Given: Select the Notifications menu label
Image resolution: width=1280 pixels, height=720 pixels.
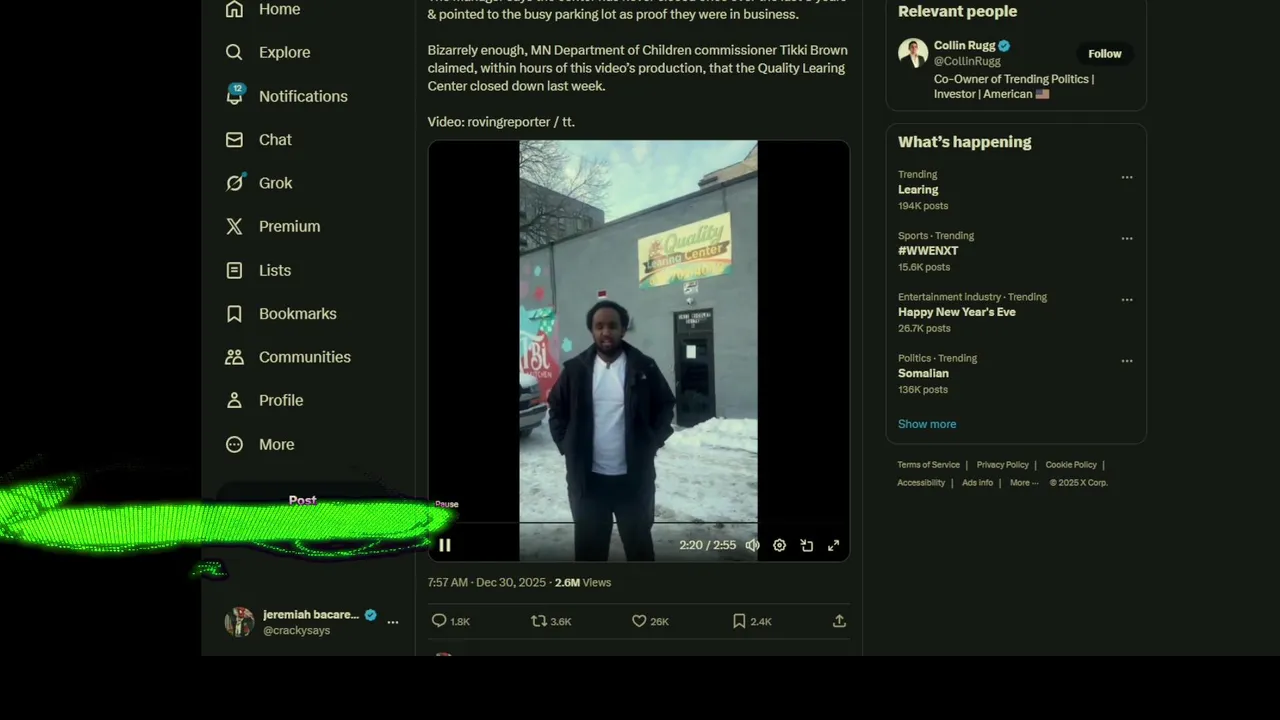Looking at the screenshot, I should point(303,96).
